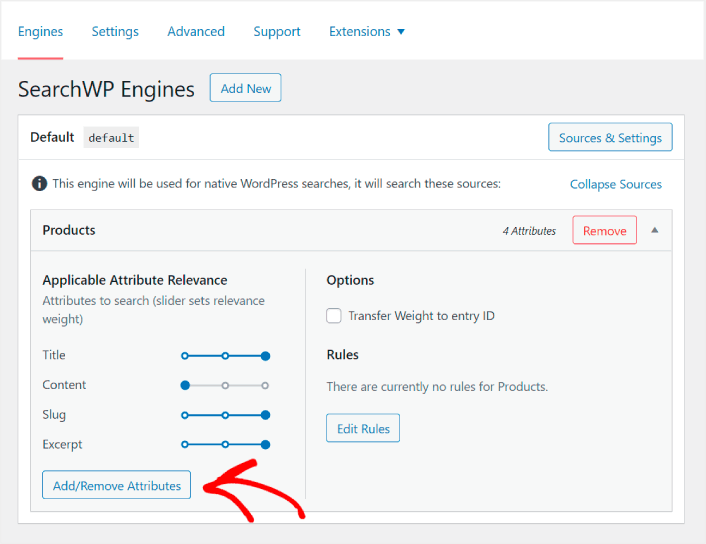
Task: Click the SearchWP Engines page title
Action: [106, 89]
